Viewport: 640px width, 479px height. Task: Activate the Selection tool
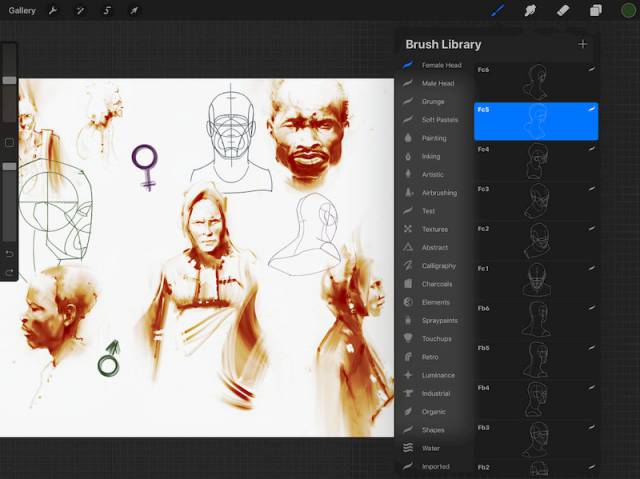point(107,11)
